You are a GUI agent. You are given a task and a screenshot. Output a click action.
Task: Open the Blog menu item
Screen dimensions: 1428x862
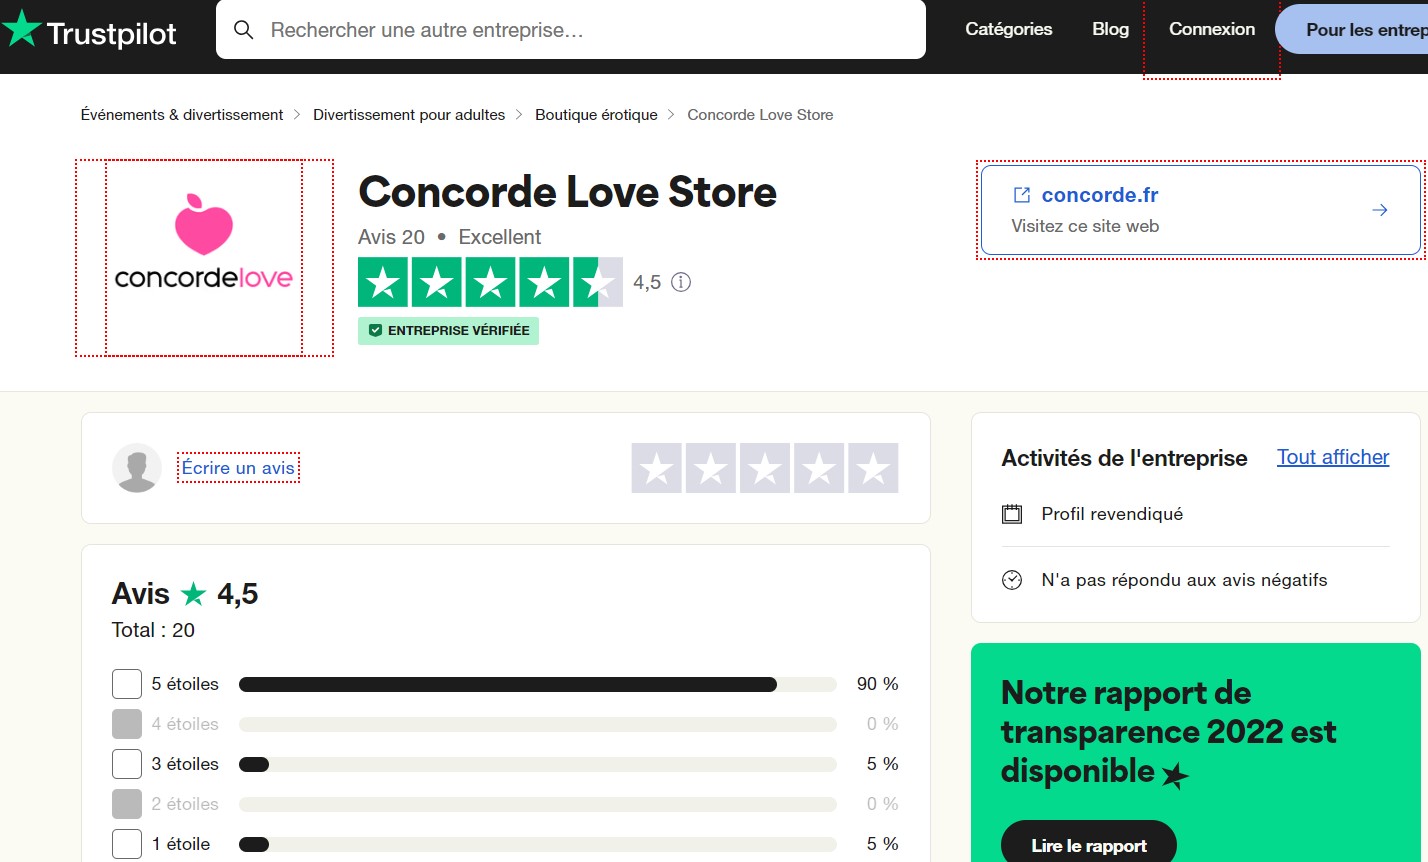1110,30
